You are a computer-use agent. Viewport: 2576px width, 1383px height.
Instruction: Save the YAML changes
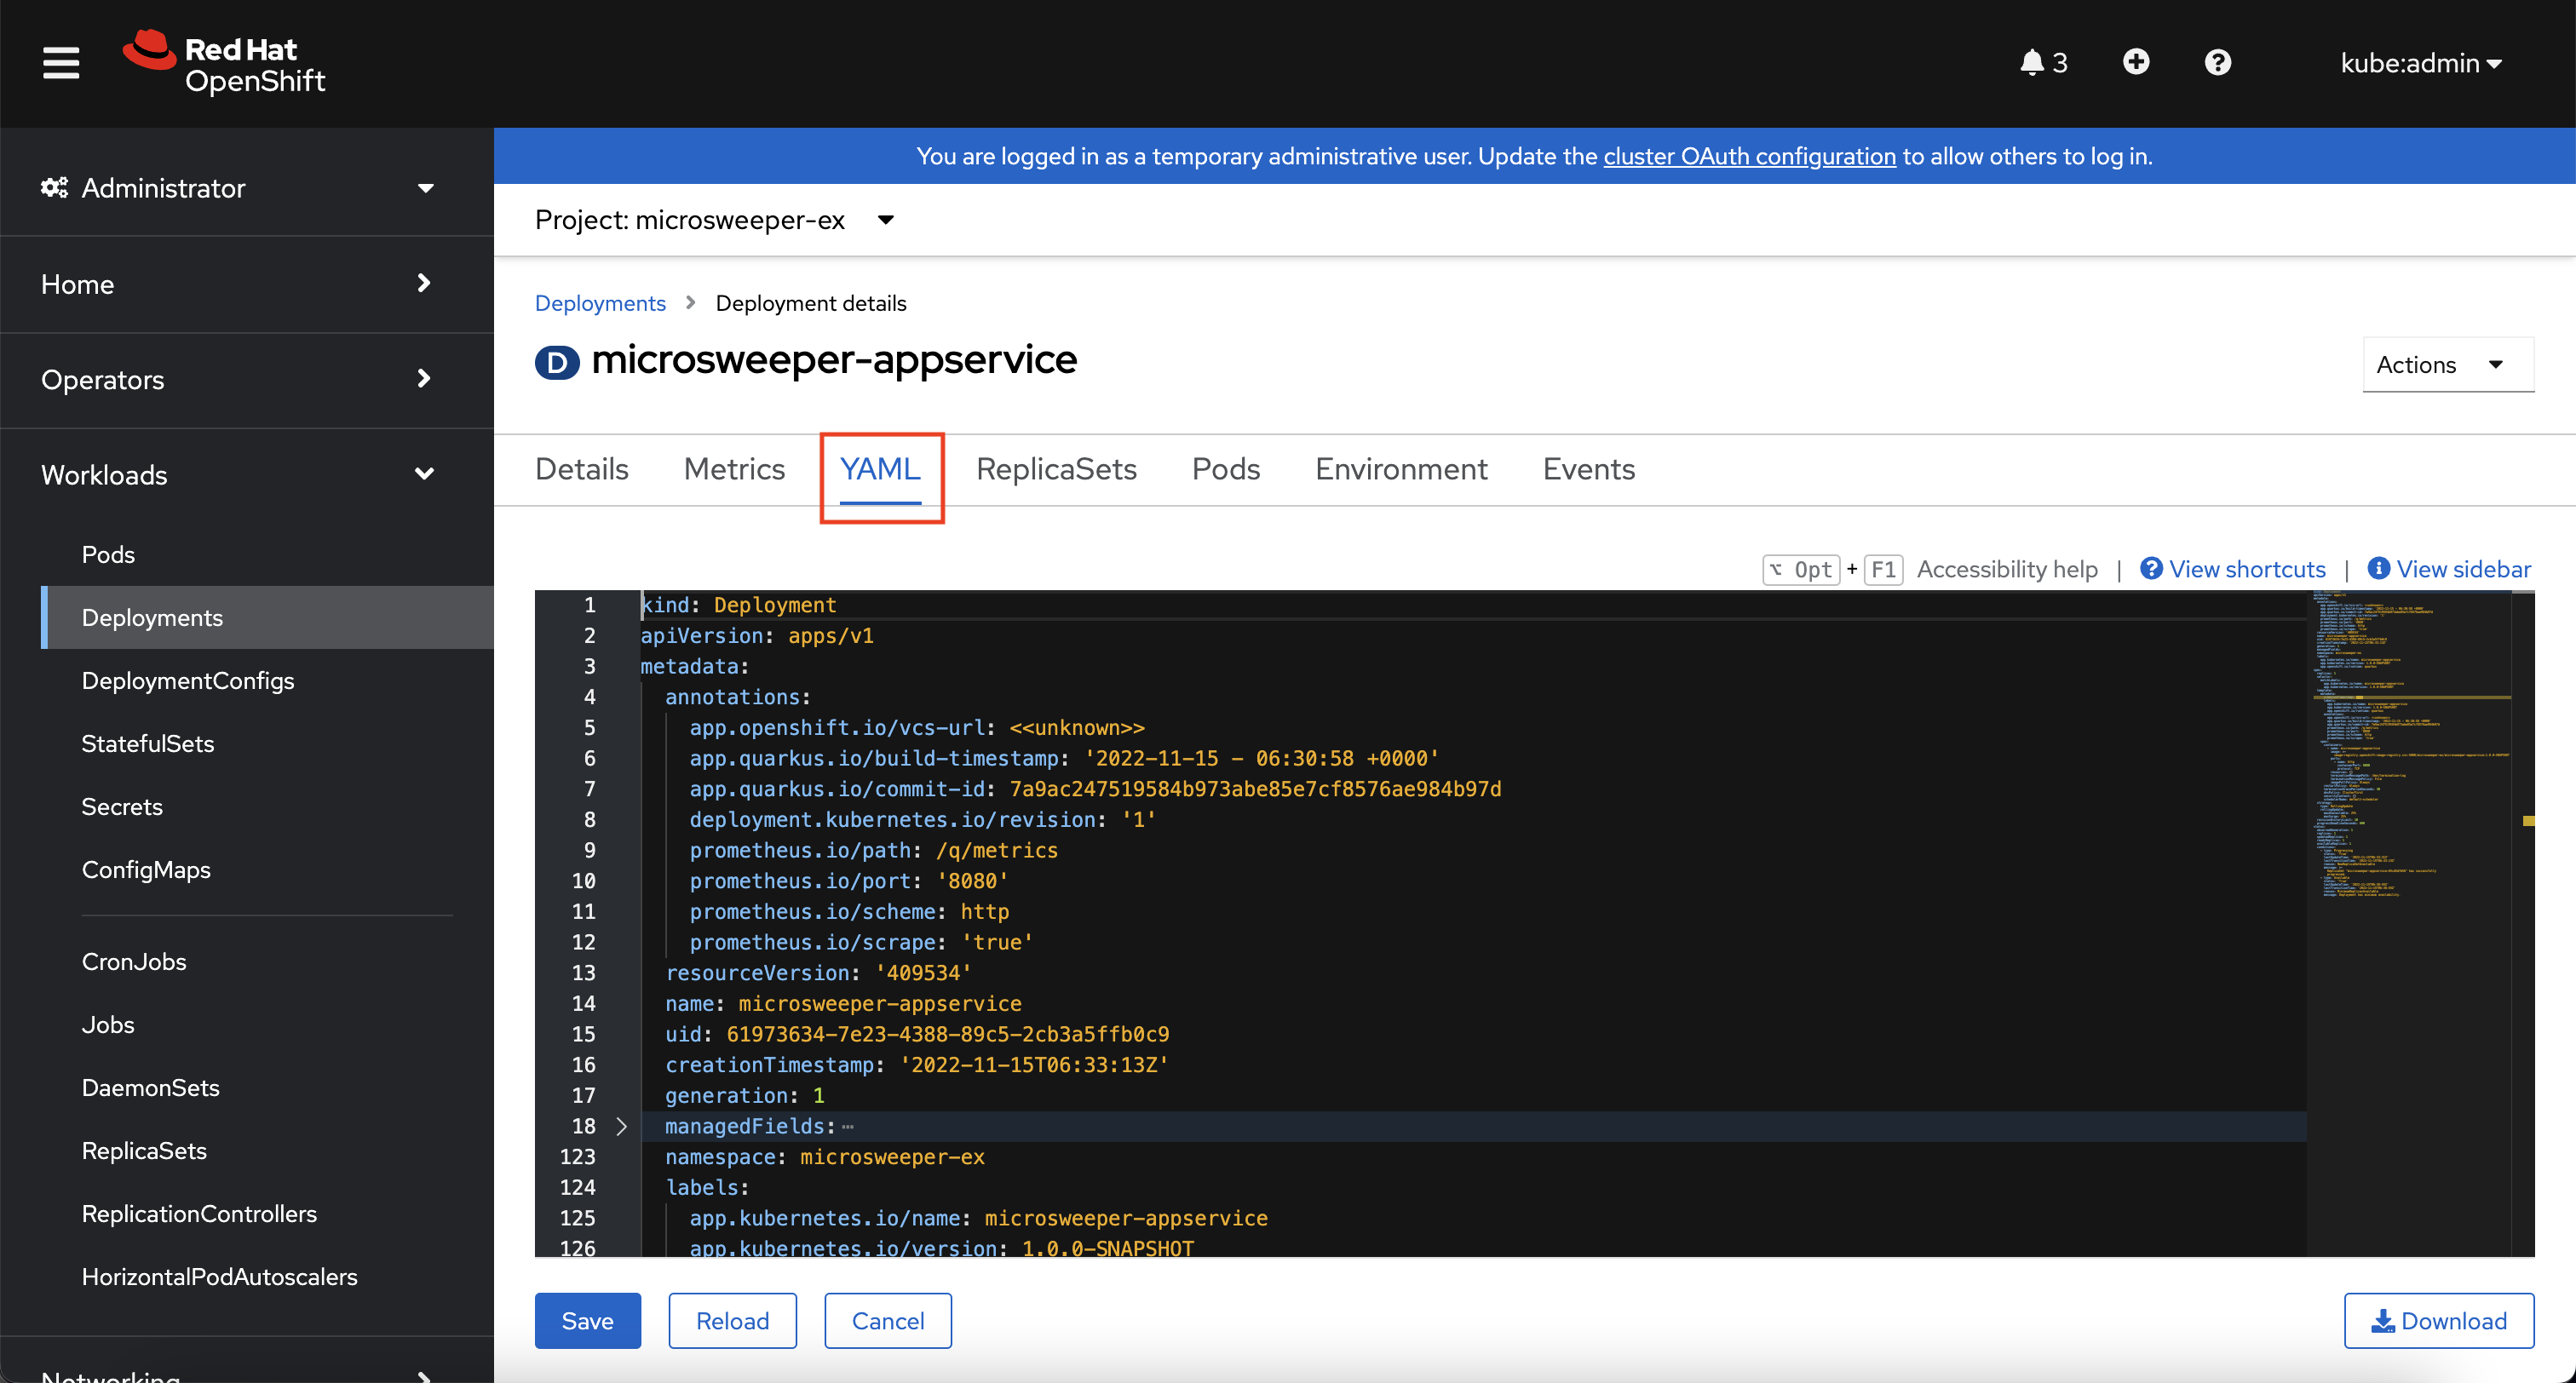coord(588,1320)
